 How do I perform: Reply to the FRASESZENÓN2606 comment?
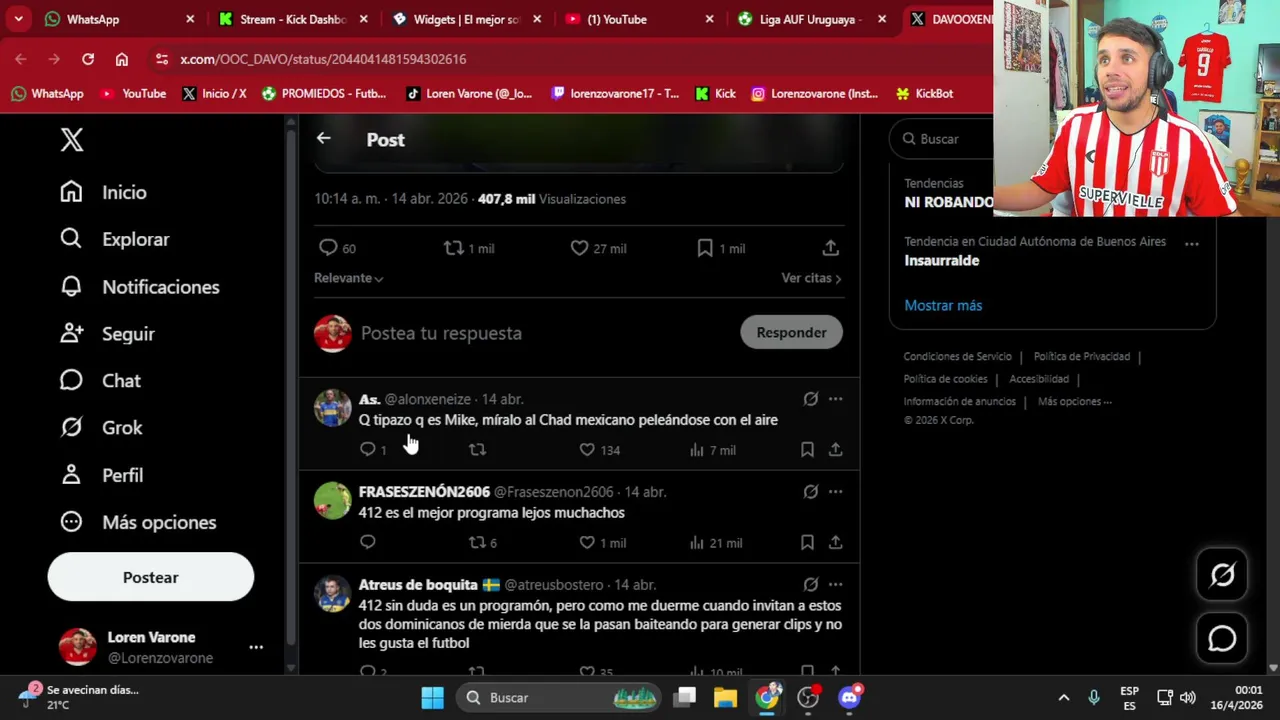coord(368,542)
